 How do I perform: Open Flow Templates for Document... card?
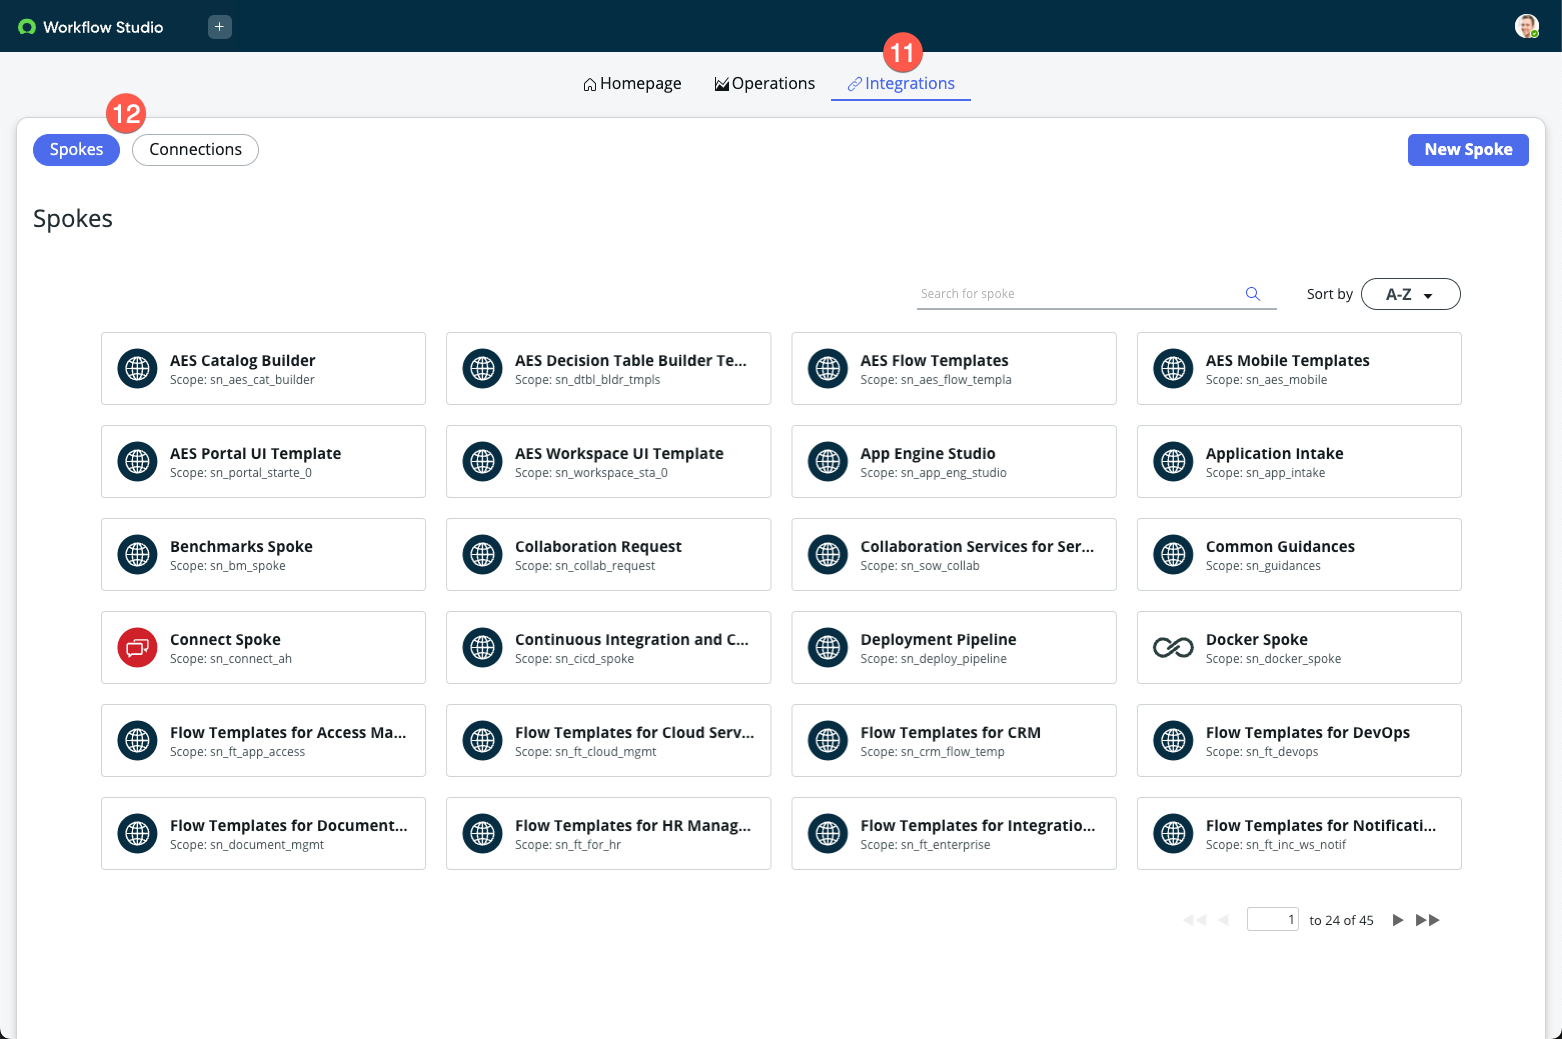[263, 834]
